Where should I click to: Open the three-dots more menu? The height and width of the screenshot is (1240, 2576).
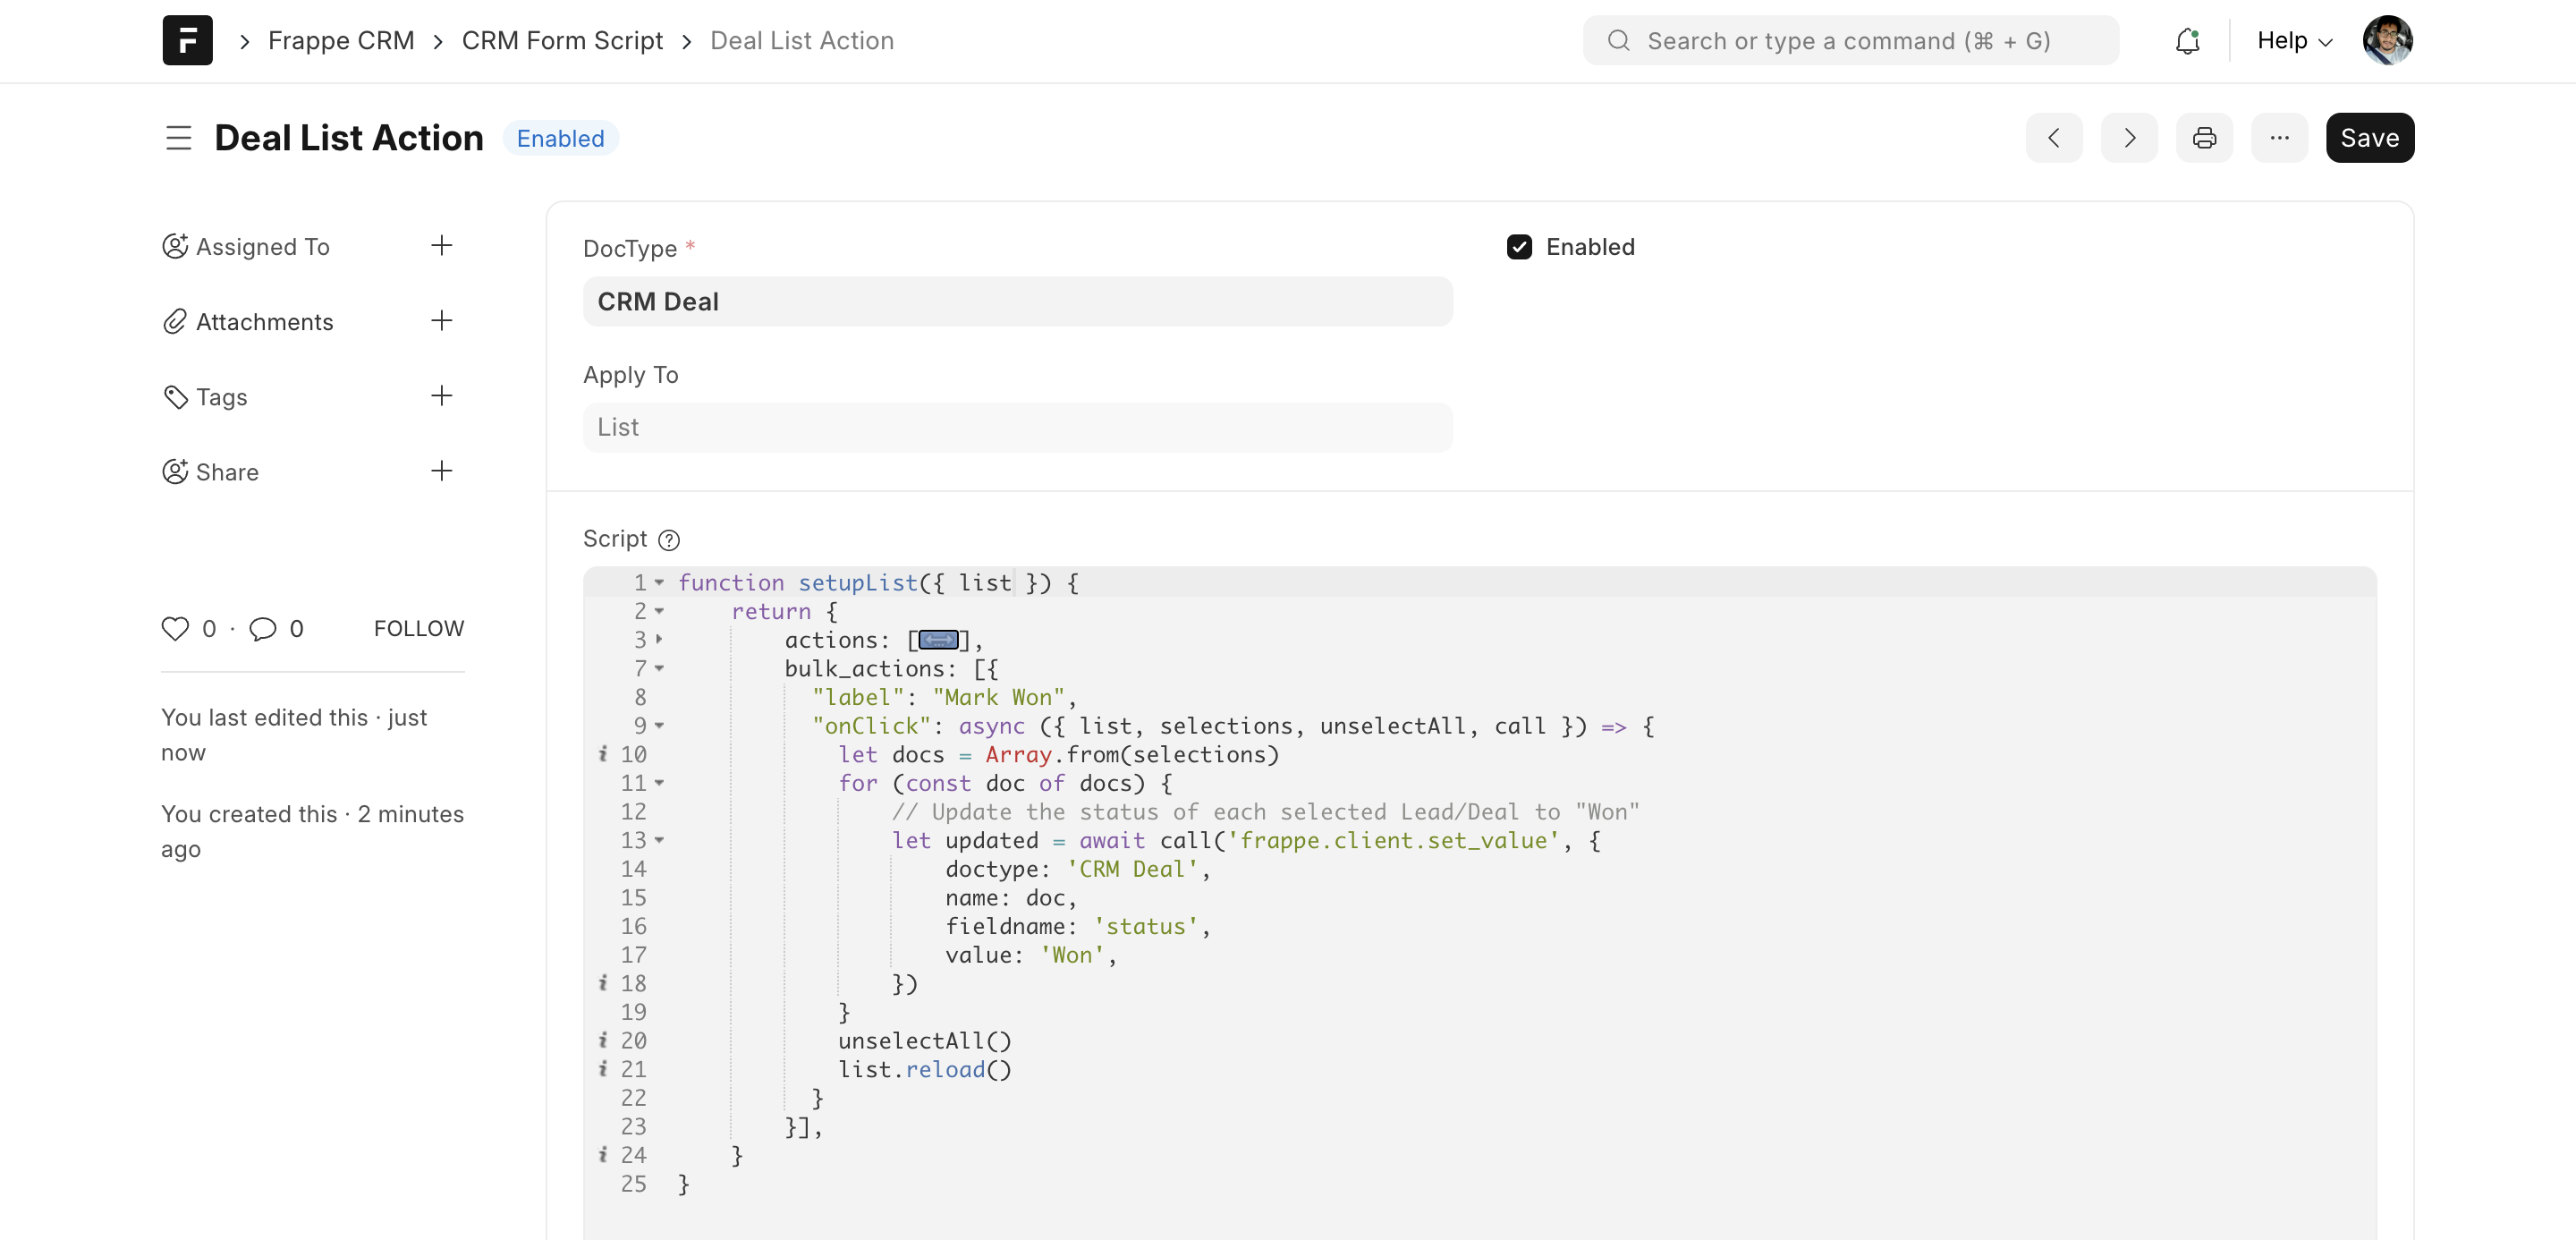[x=2279, y=138]
